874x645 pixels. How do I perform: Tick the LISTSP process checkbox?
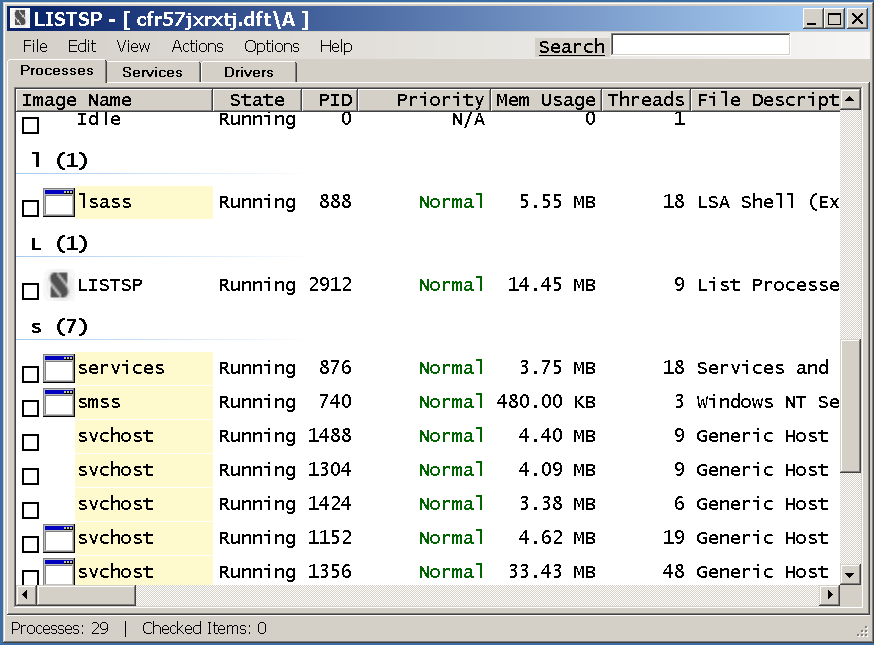pos(31,291)
